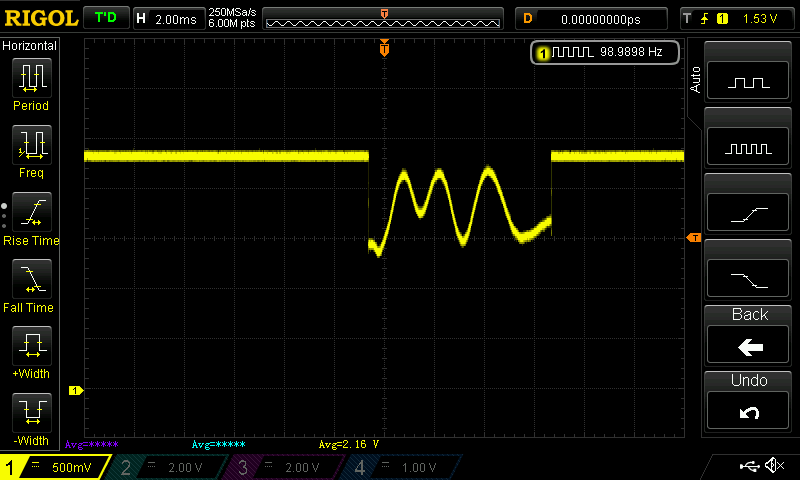800x480 pixels.
Task: Click the trigger level 1.53 V readout
Action: 760,19
